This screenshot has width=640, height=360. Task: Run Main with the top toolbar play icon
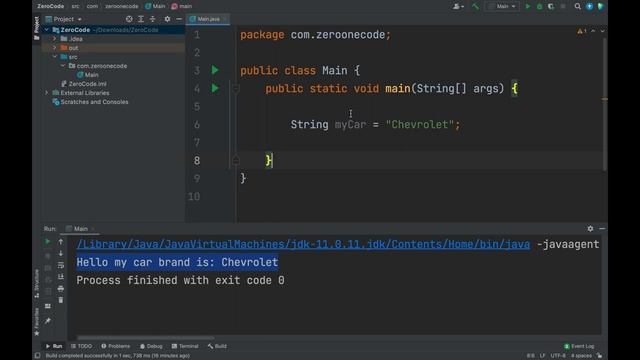528,6
